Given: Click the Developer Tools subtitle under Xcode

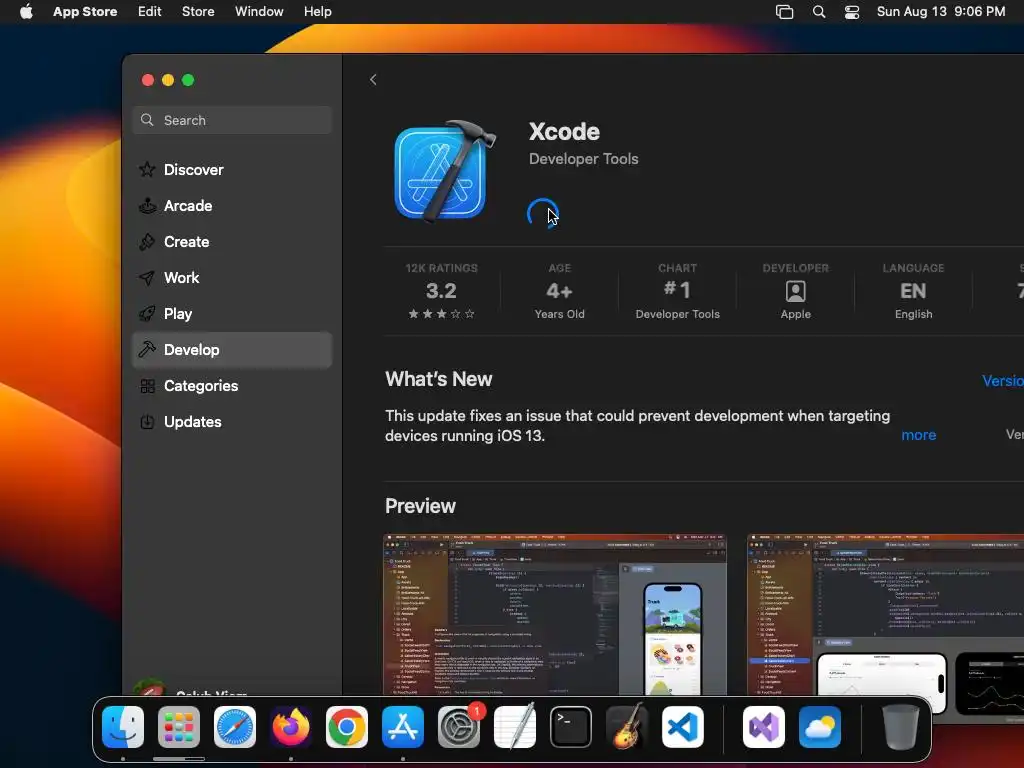Looking at the screenshot, I should coord(584,159).
